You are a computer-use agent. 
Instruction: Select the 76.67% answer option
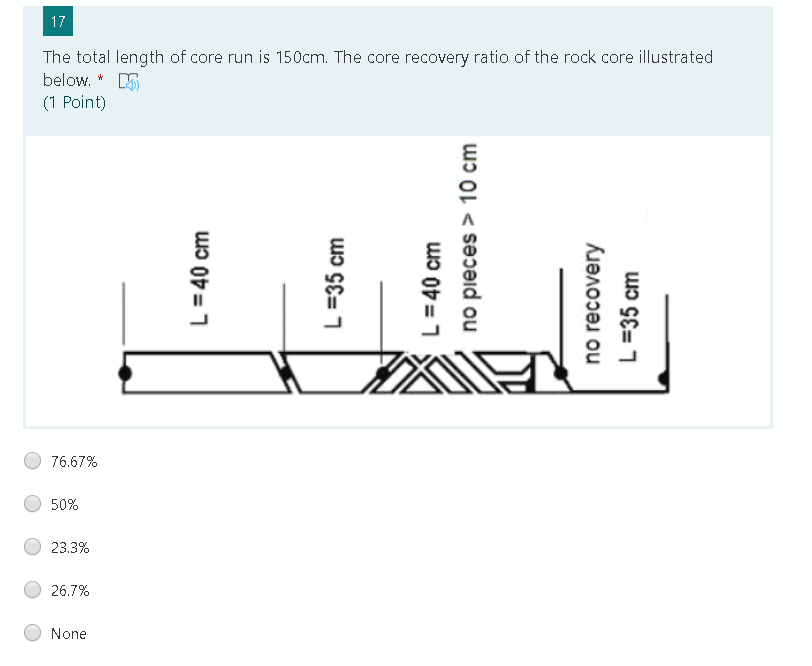click(x=32, y=461)
